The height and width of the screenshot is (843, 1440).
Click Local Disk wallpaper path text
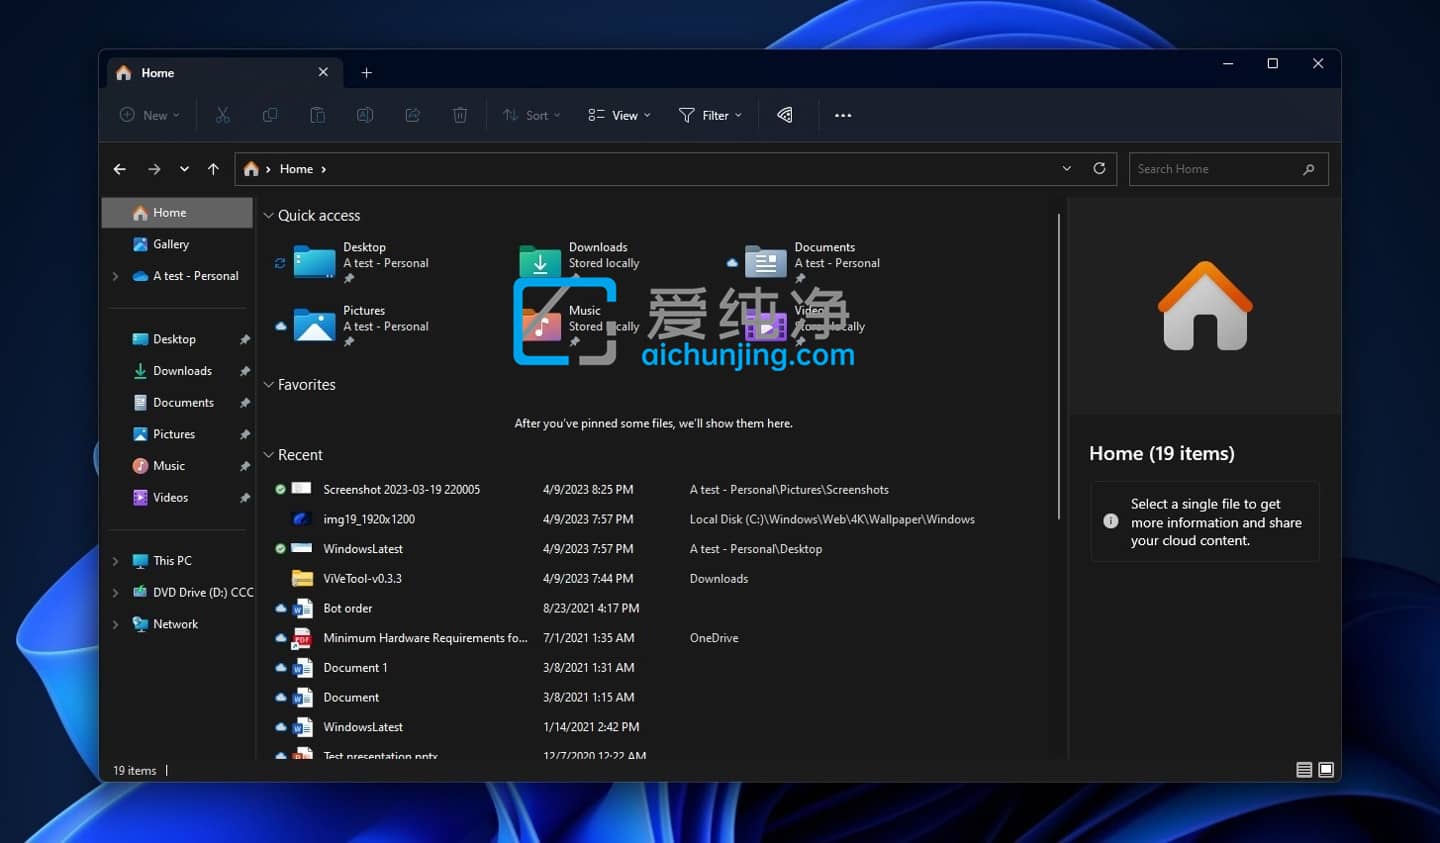[x=832, y=519]
